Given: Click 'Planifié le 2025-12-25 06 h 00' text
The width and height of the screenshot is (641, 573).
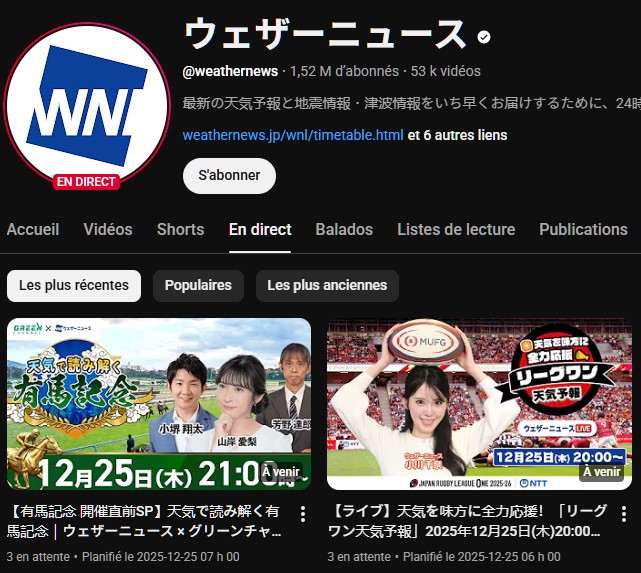Looking at the screenshot, I should click(x=482, y=557).
